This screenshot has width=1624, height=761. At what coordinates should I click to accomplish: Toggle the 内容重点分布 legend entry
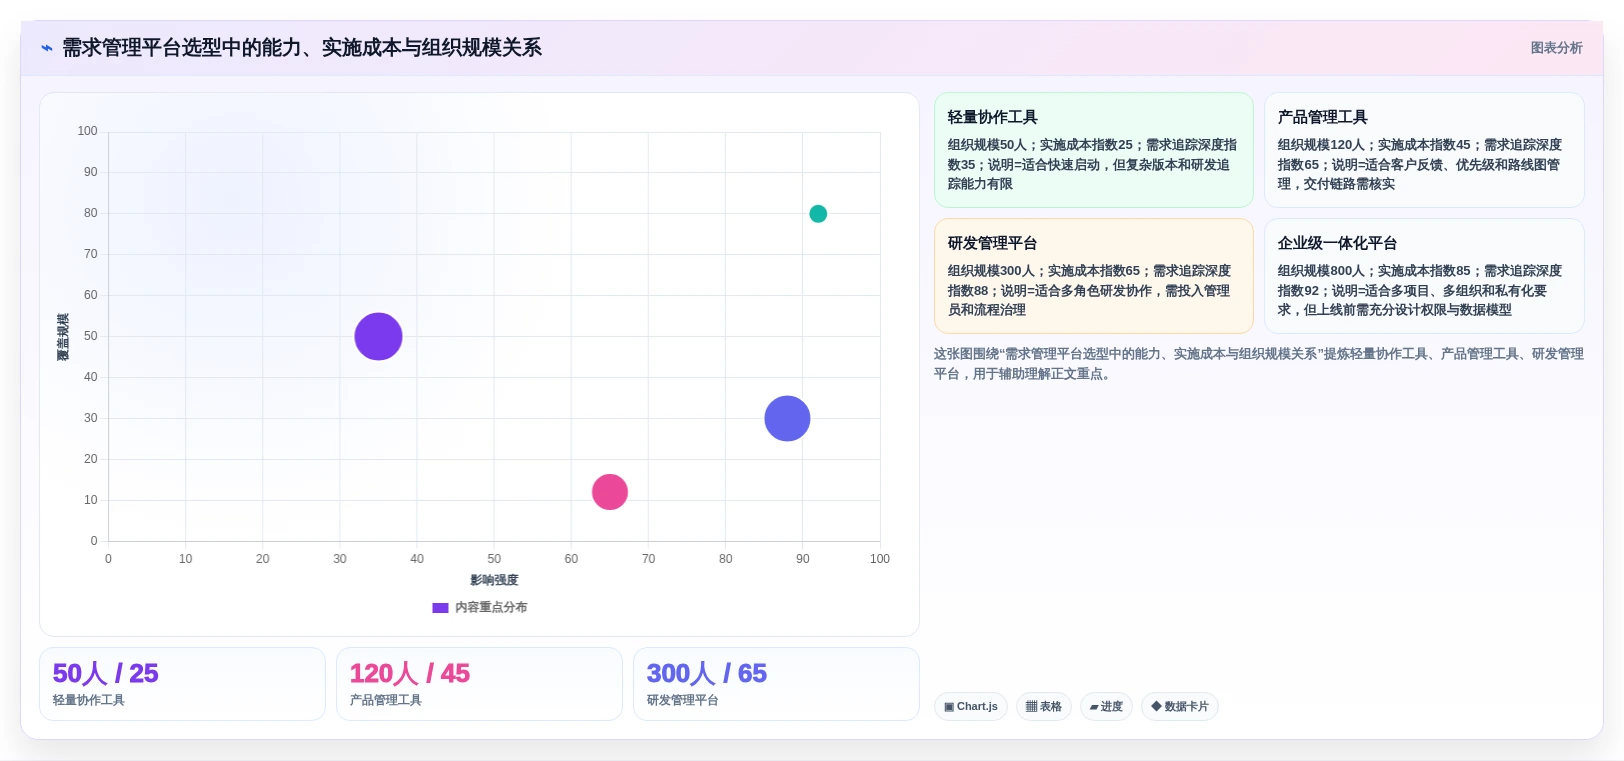(x=480, y=607)
